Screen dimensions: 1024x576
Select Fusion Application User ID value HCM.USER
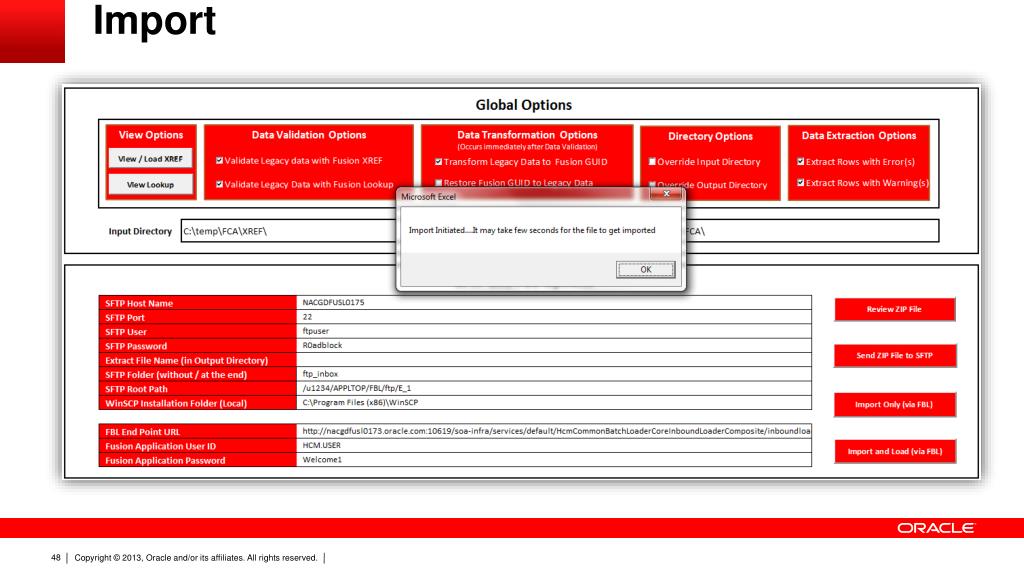coord(554,445)
